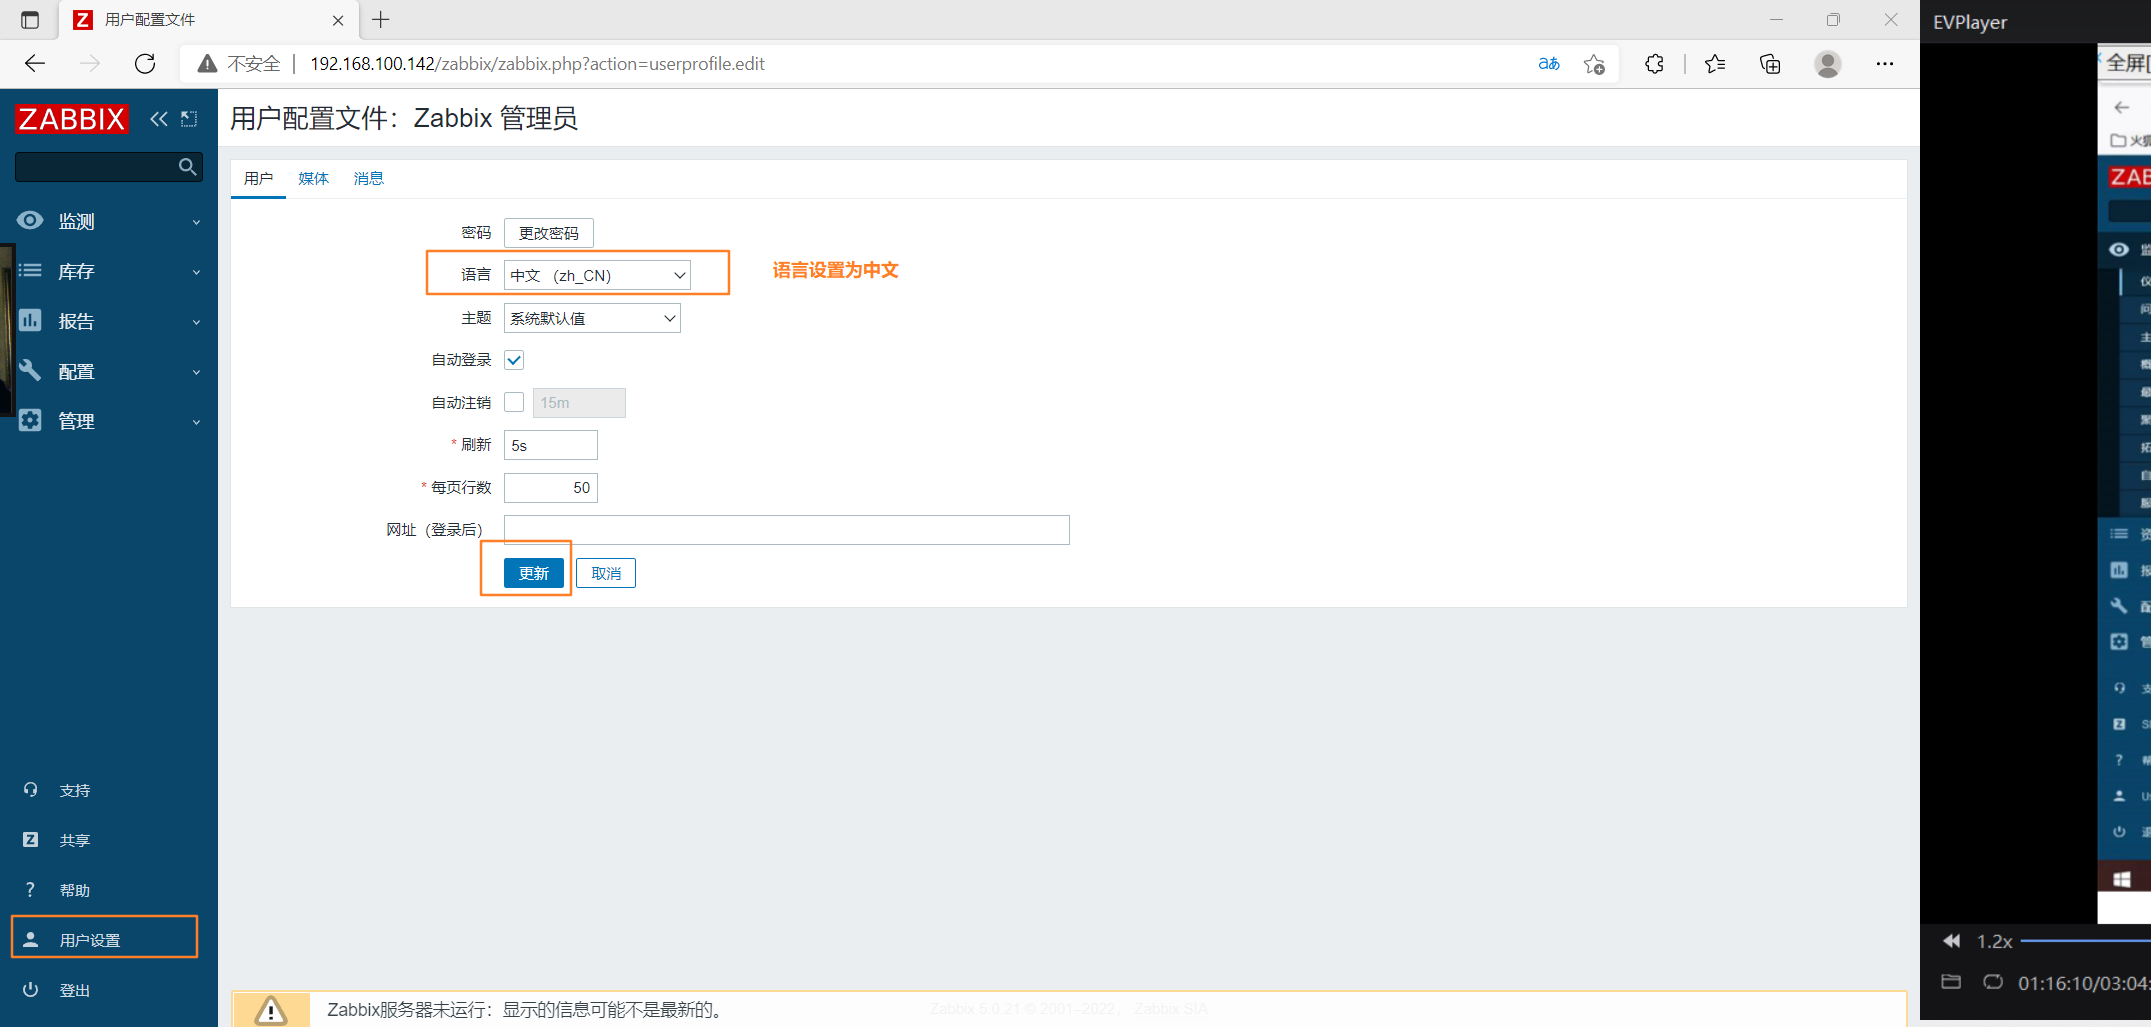This screenshot has height=1027, width=2151.
Task: Click EVPlayer loop playback icon
Action: click(x=1993, y=982)
